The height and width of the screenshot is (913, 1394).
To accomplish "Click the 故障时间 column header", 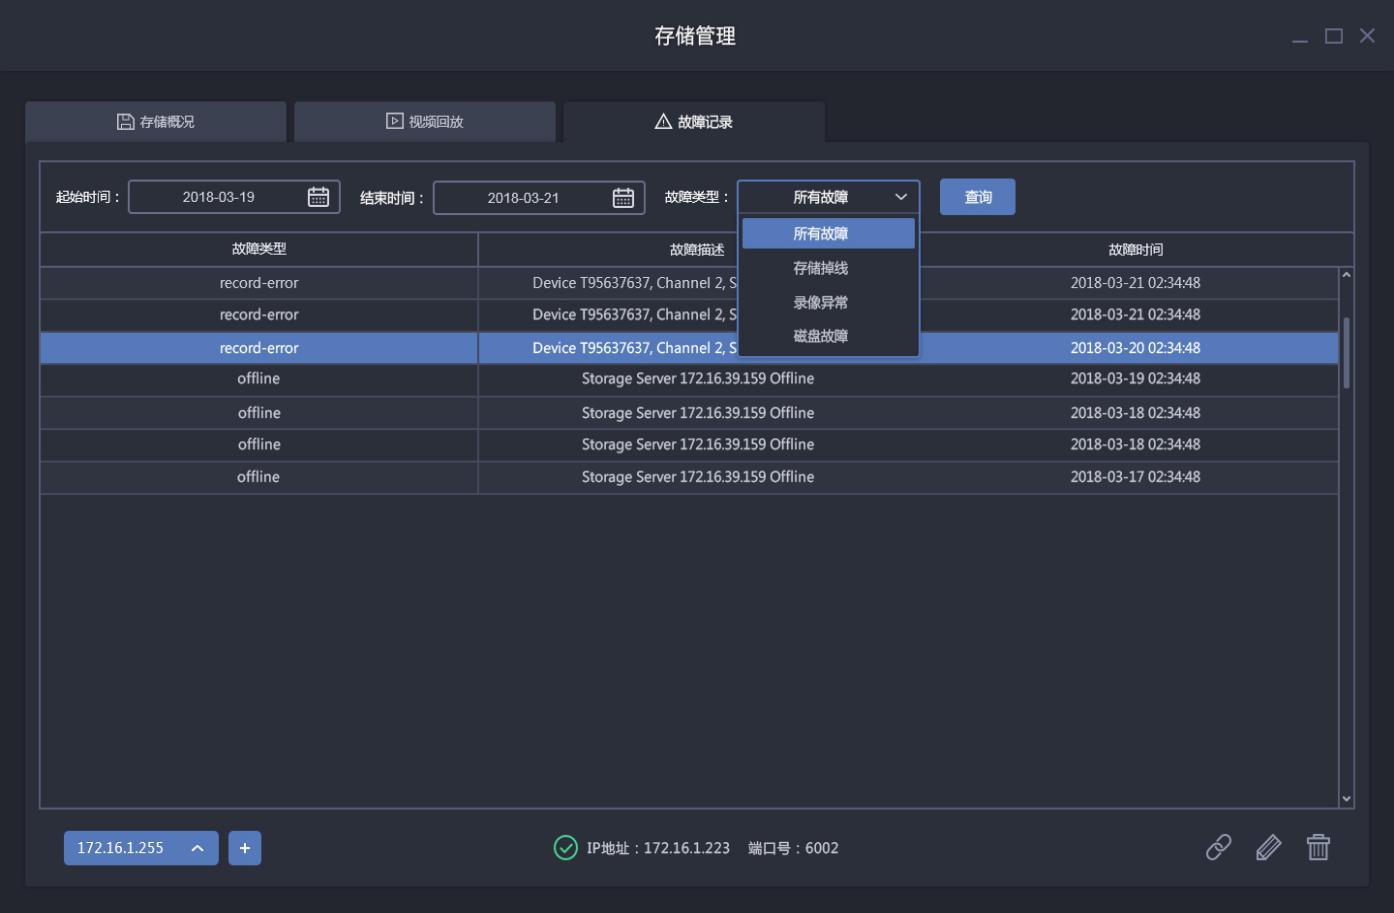I will 1135,249.
